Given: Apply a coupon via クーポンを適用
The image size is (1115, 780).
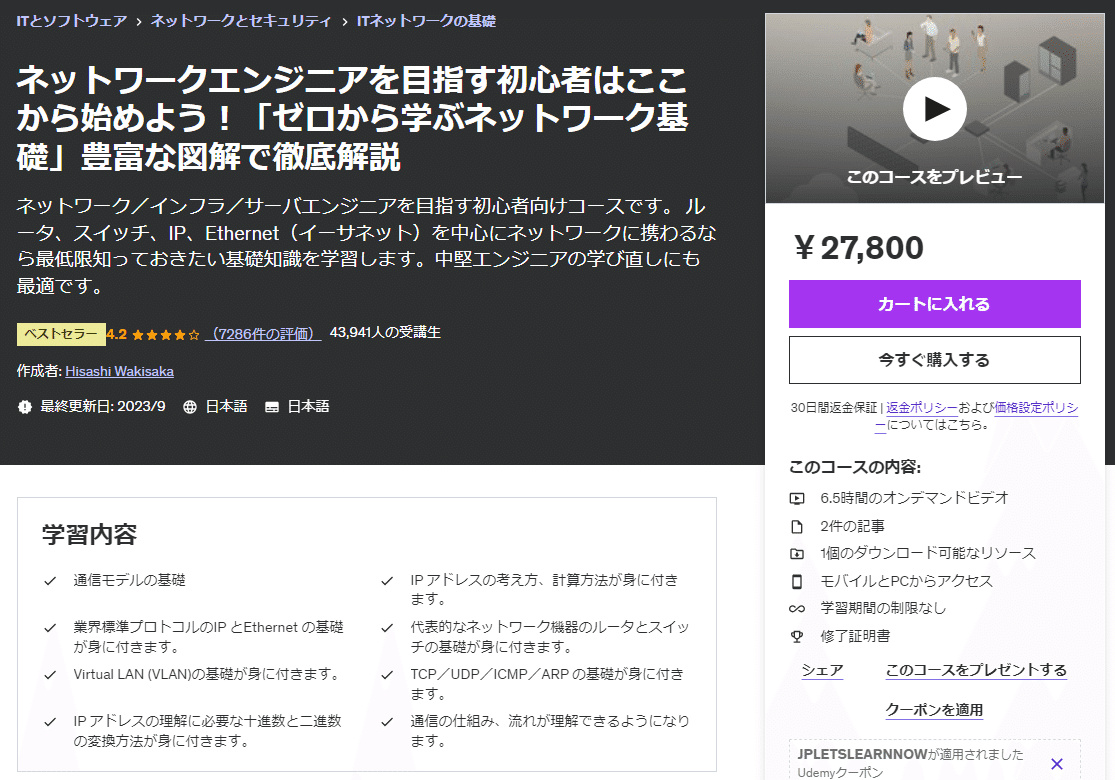Looking at the screenshot, I should tap(934, 709).
